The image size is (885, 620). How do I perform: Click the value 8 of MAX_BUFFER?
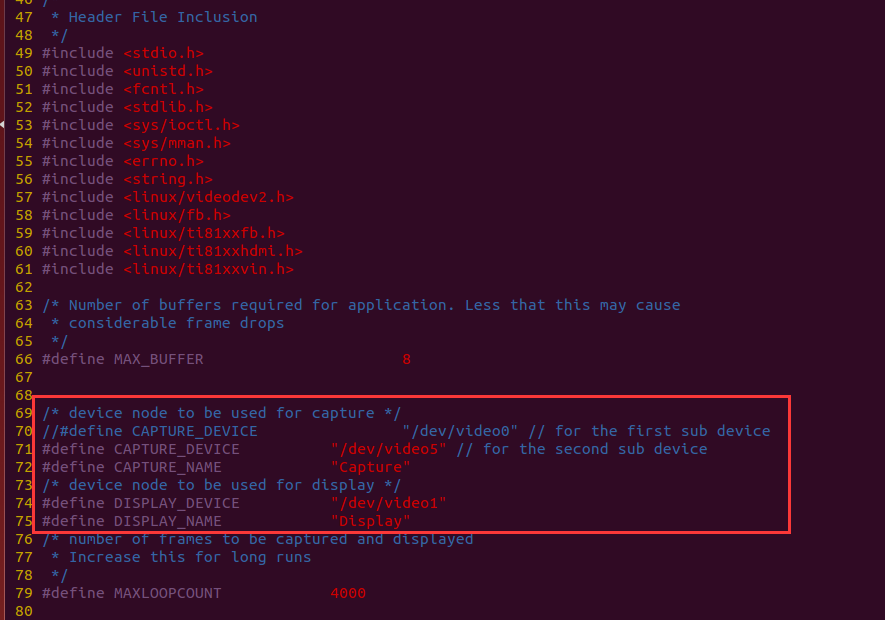coord(406,359)
